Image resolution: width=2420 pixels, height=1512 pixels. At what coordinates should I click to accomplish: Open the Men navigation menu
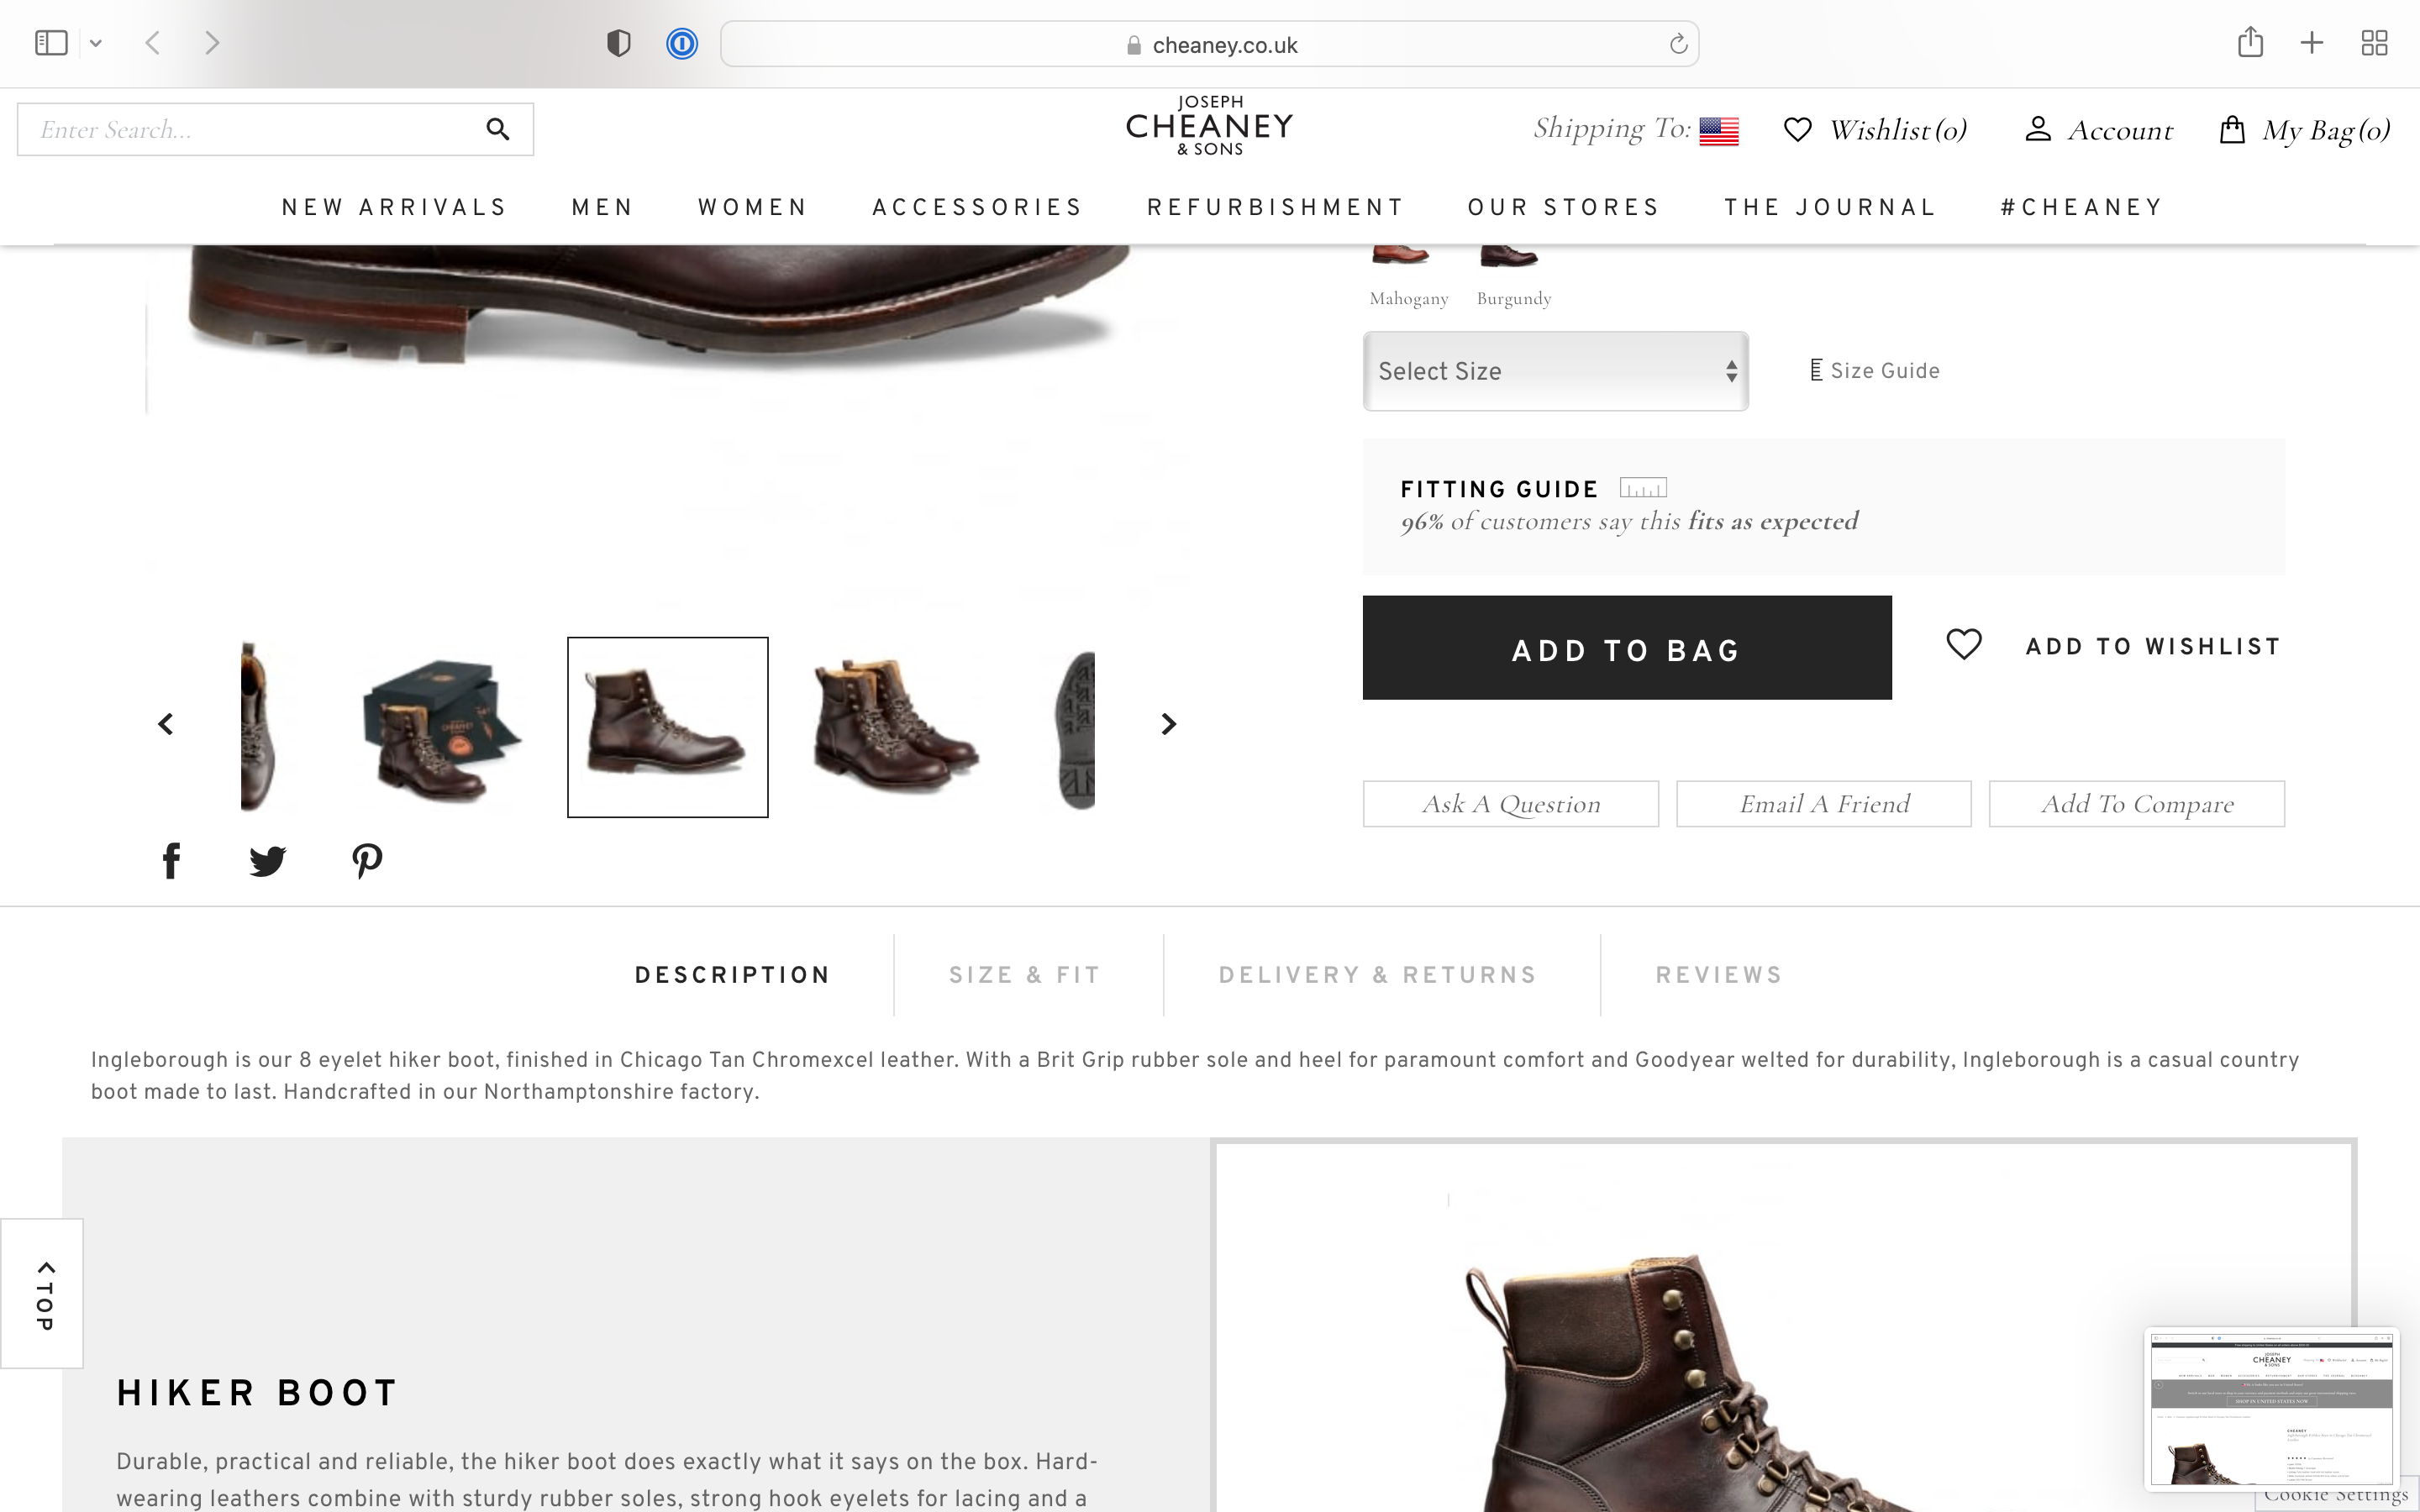point(603,207)
